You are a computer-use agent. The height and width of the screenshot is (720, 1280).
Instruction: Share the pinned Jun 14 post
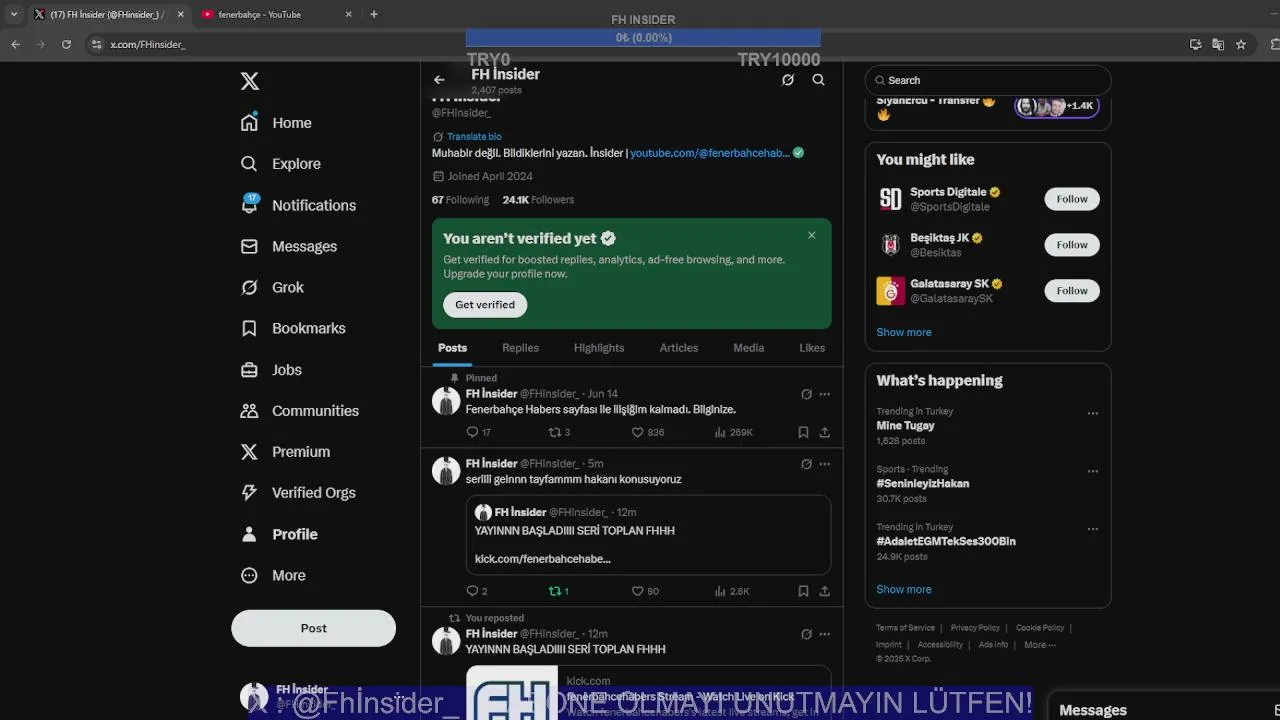pos(825,433)
